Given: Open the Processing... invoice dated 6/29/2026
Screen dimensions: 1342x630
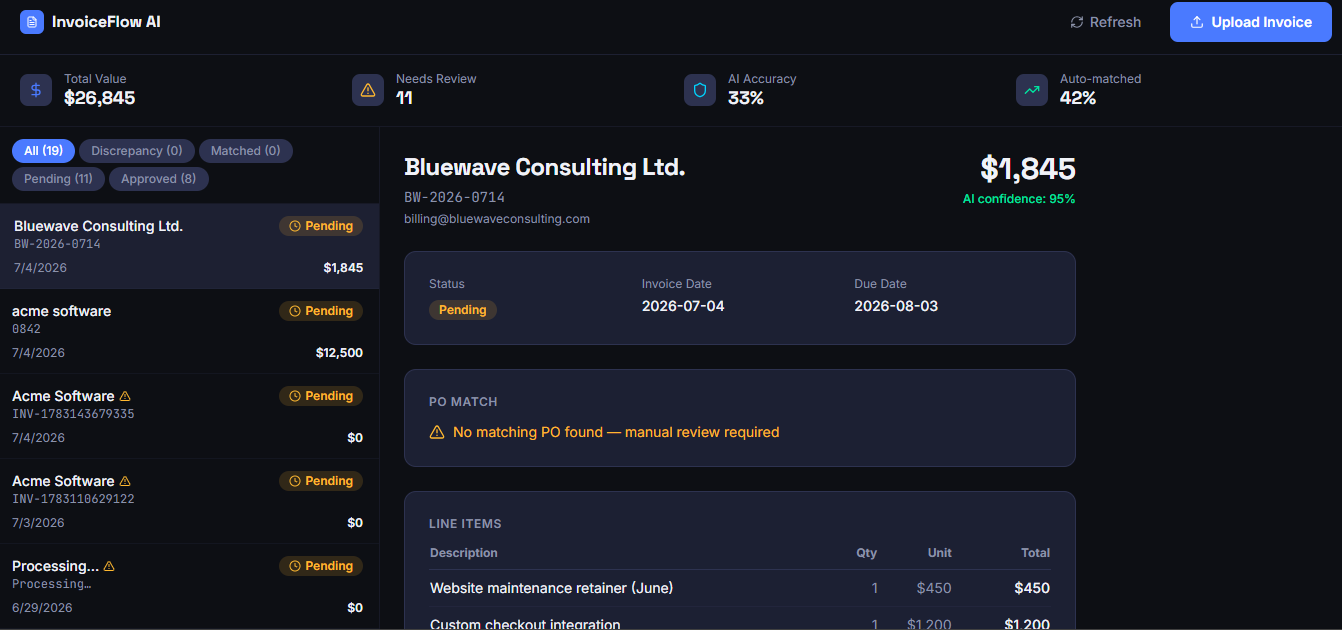Looking at the screenshot, I should (x=189, y=587).
